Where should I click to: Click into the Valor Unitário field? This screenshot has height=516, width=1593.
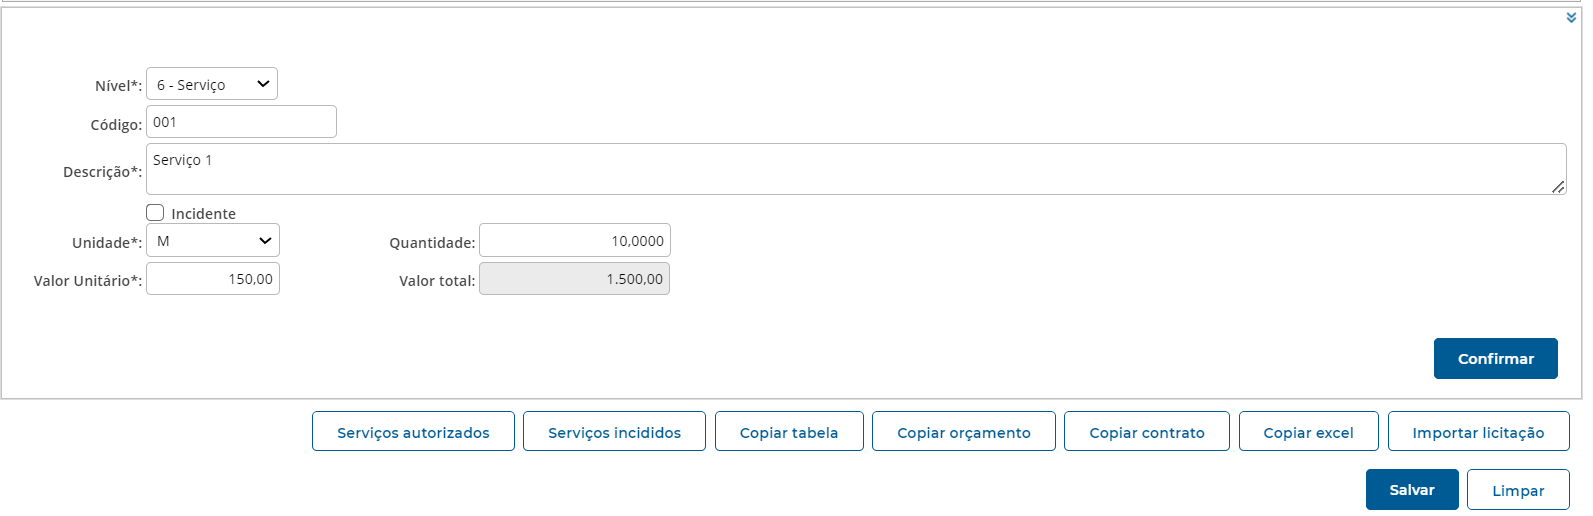pos(213,279)
